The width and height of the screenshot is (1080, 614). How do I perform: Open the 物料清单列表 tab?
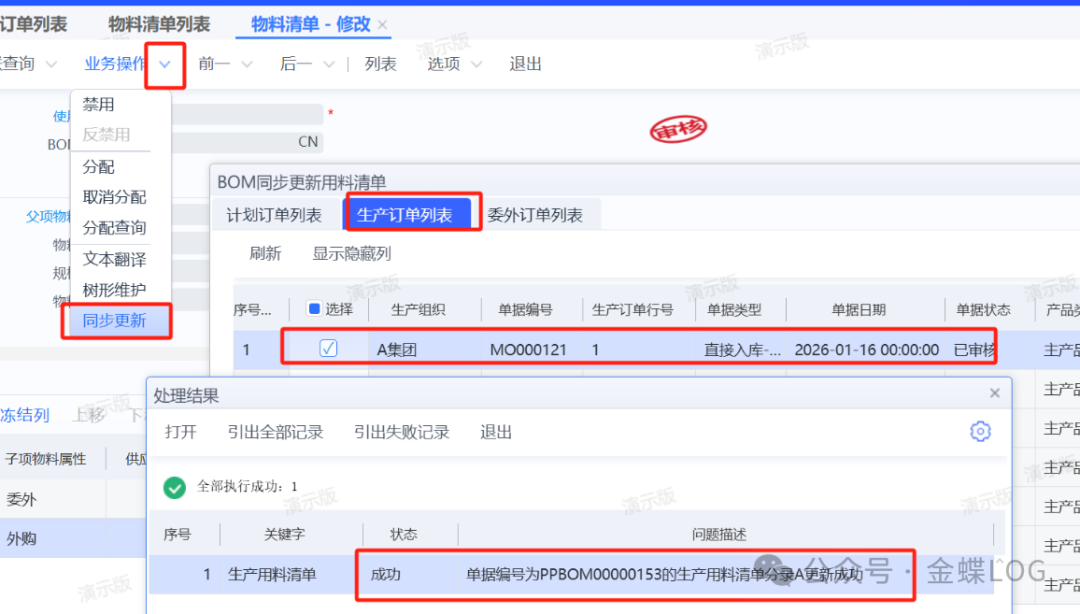[x=159, y=24]
